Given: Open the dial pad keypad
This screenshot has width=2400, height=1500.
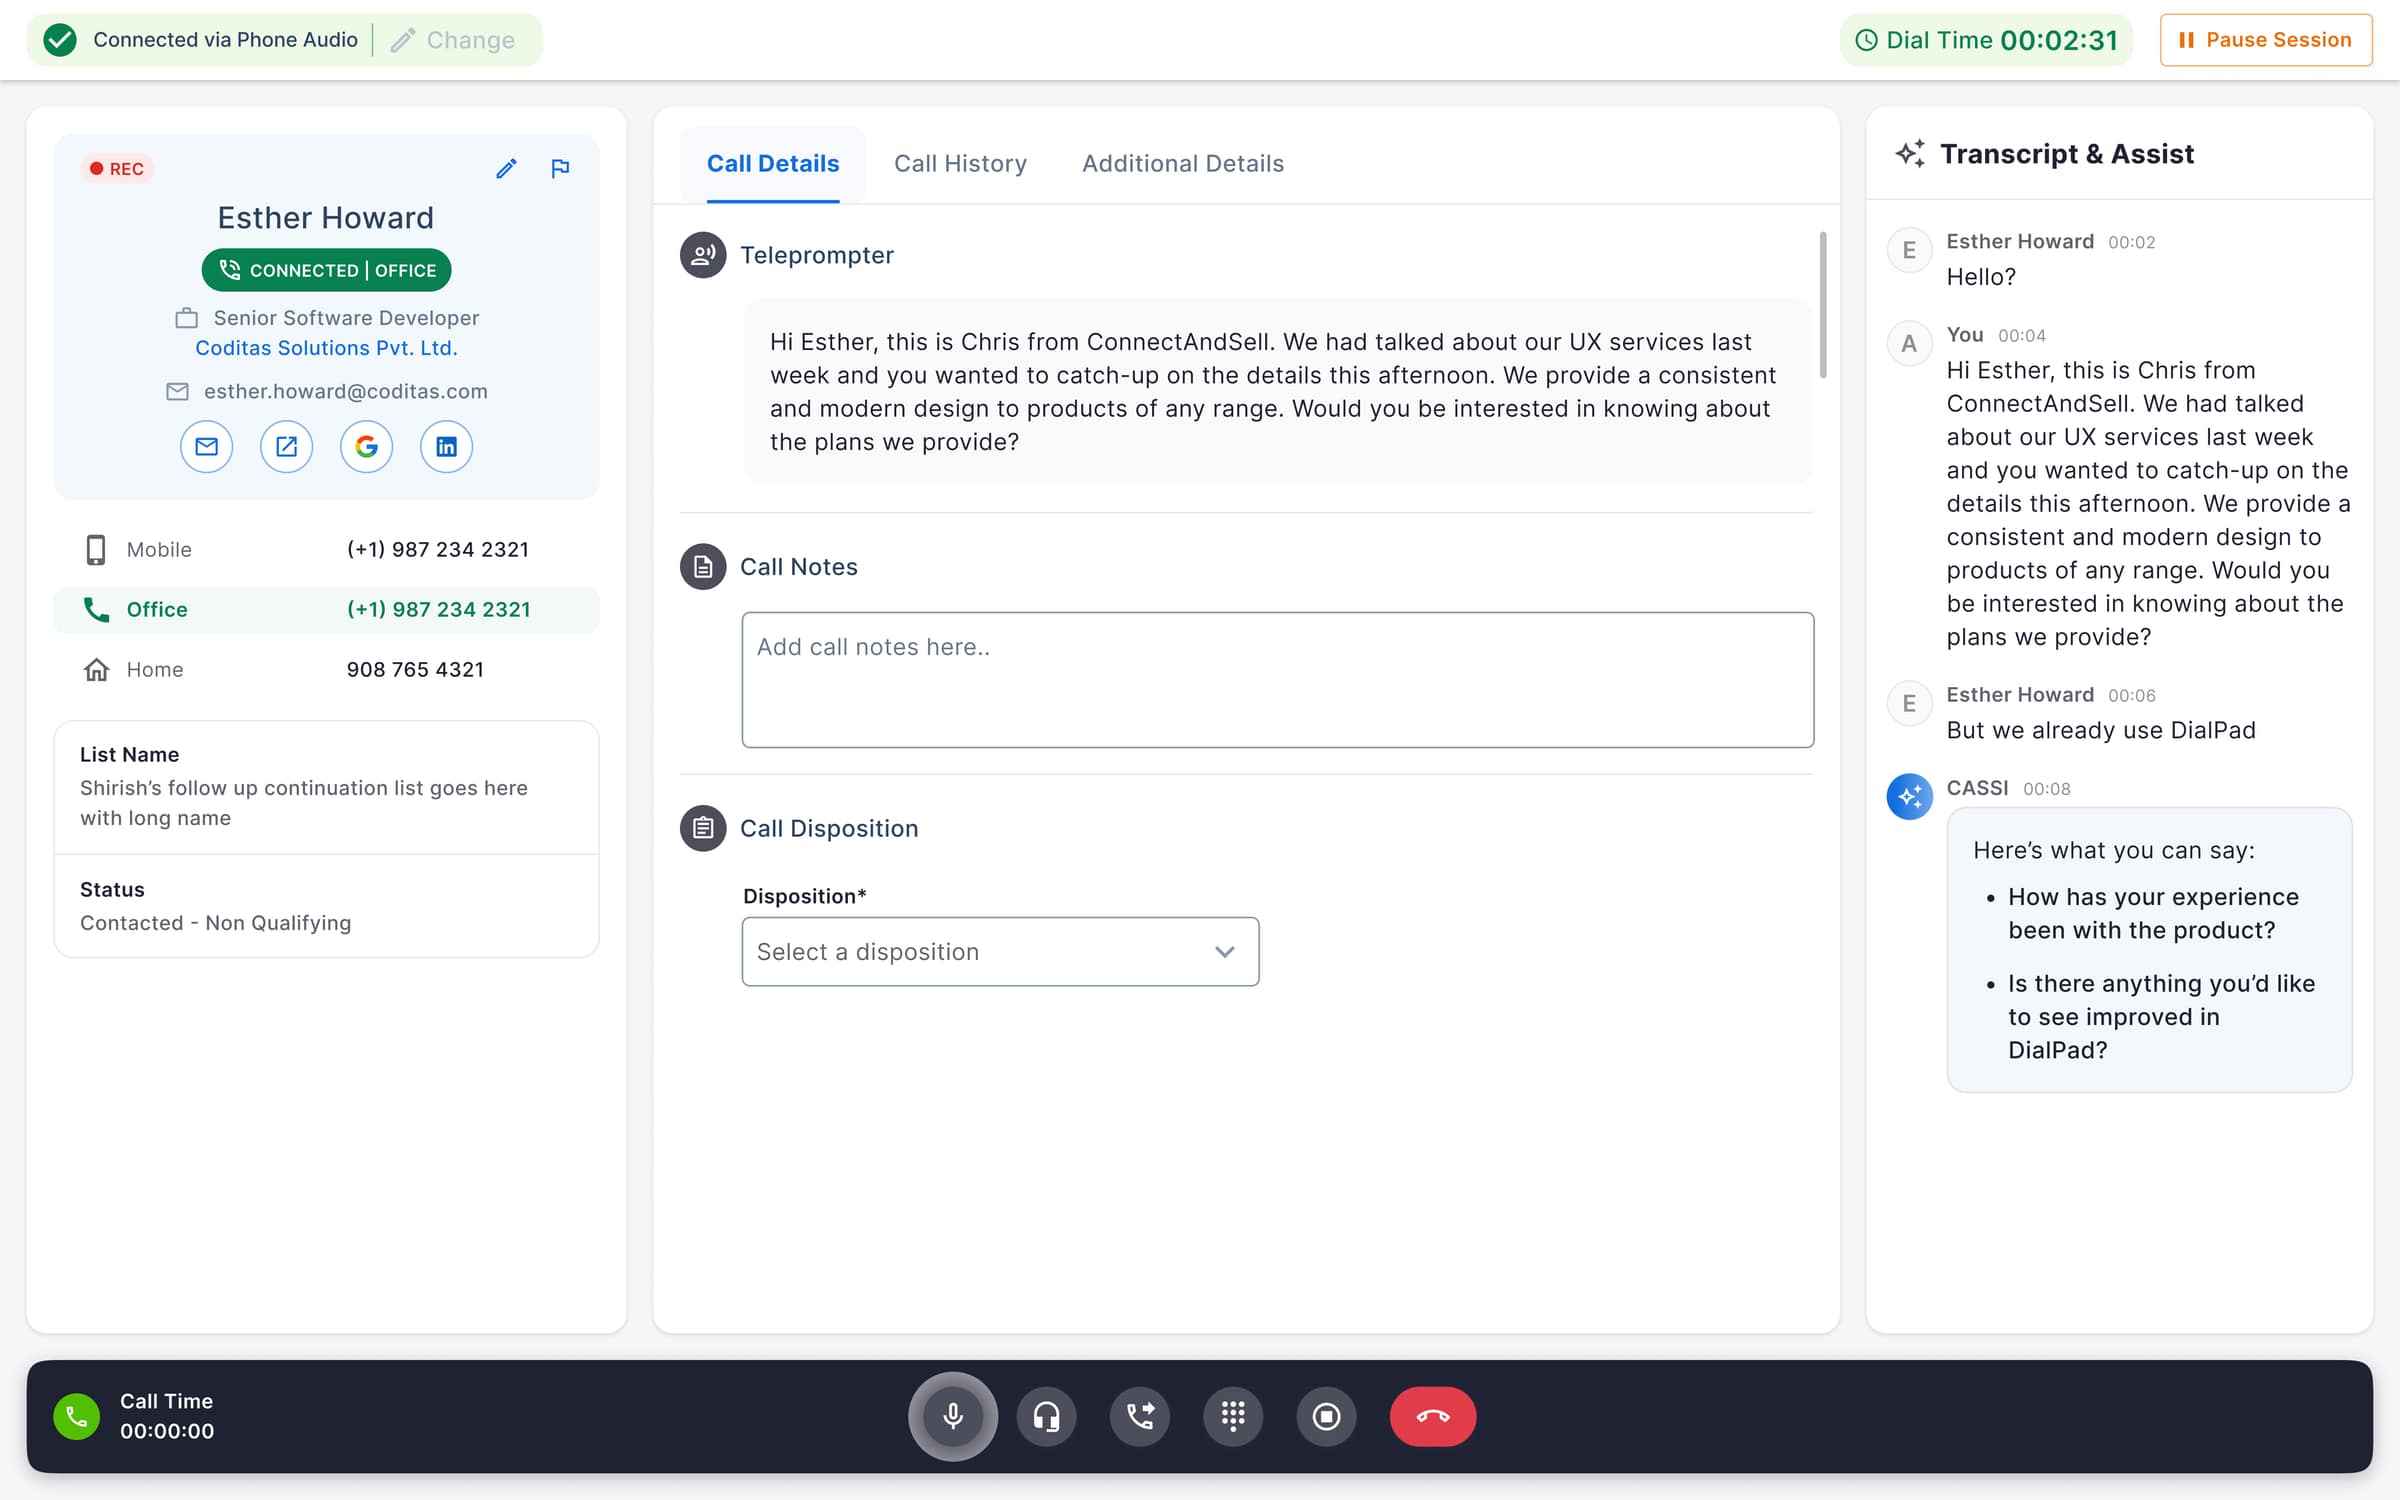Looking at the screenshot, I should [1233, 1416].
